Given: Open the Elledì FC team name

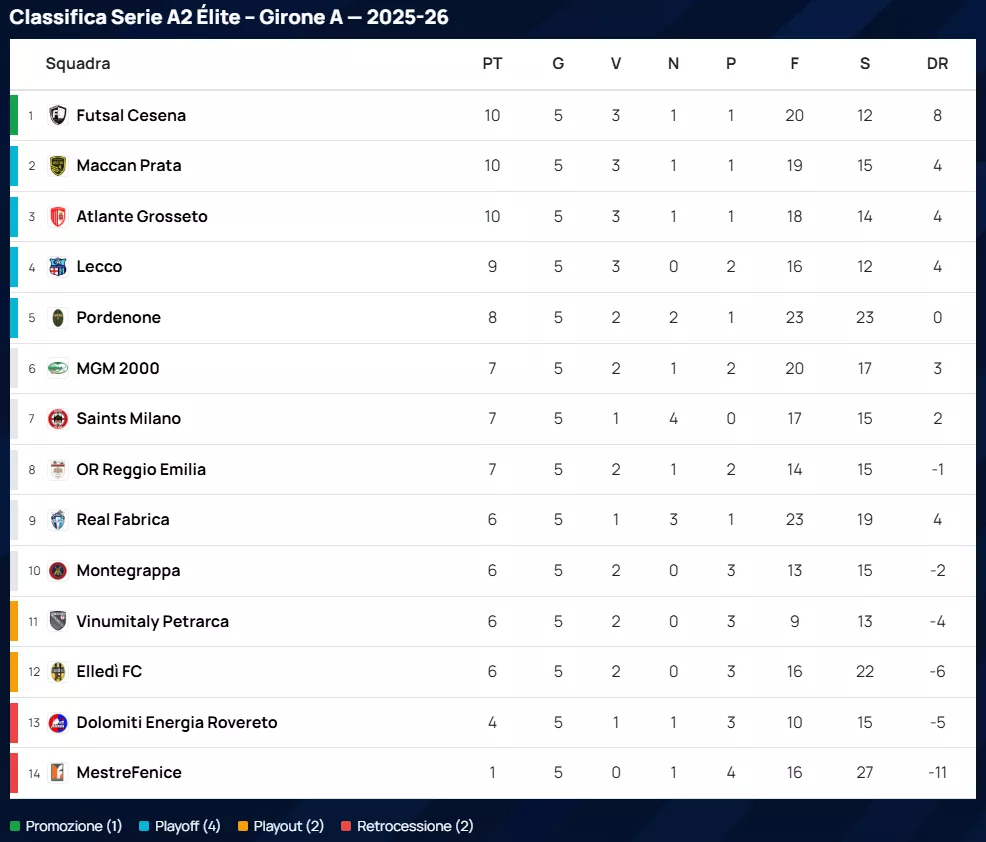Looking at the screenshot, I should point(109,671).
